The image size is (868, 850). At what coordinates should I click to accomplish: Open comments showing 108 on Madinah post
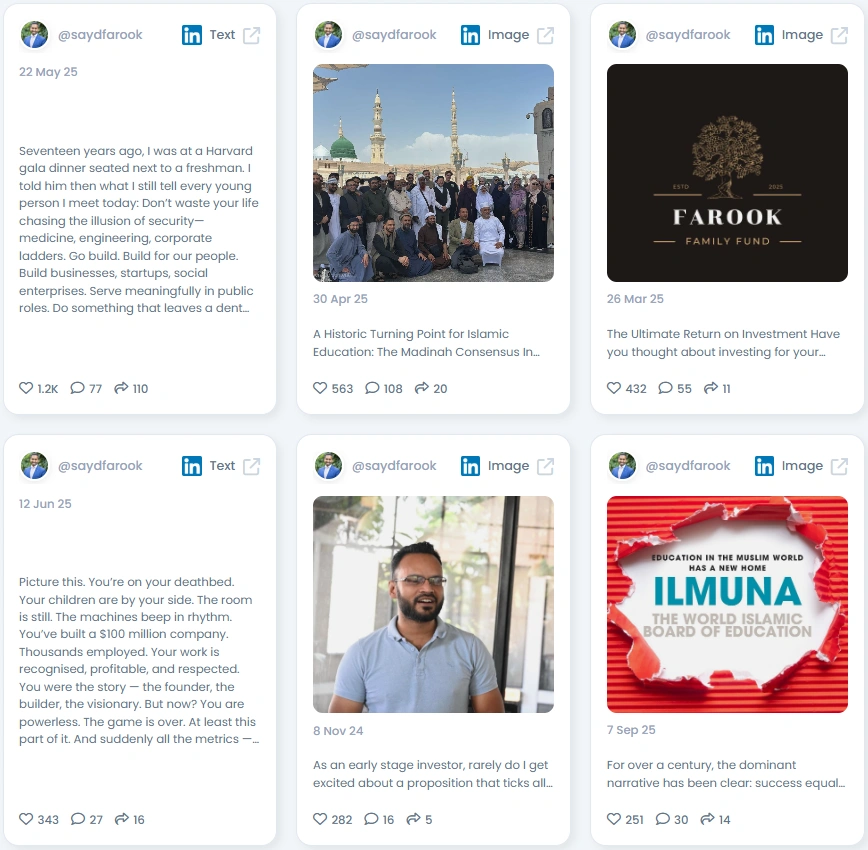click(372, 388)
